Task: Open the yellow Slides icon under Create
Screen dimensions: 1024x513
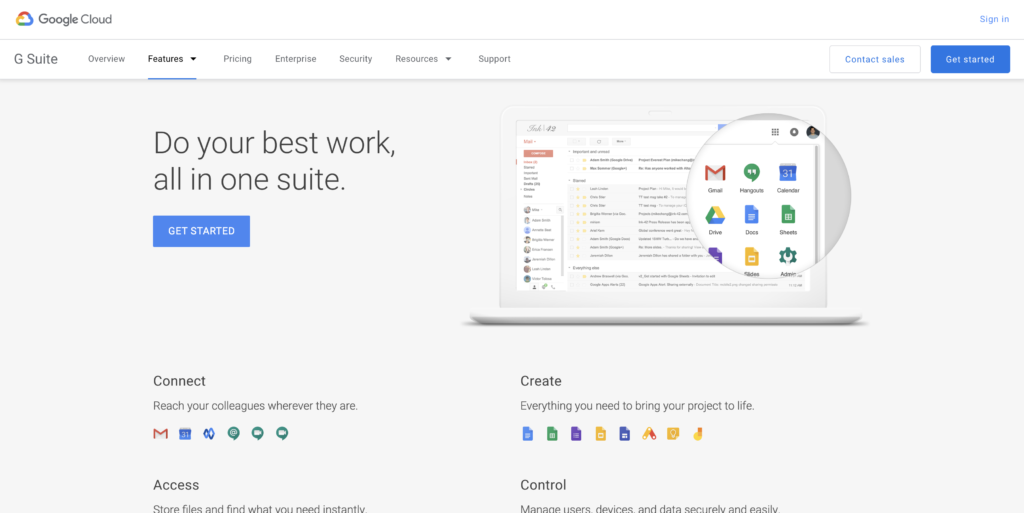Action: coord(600,433)
